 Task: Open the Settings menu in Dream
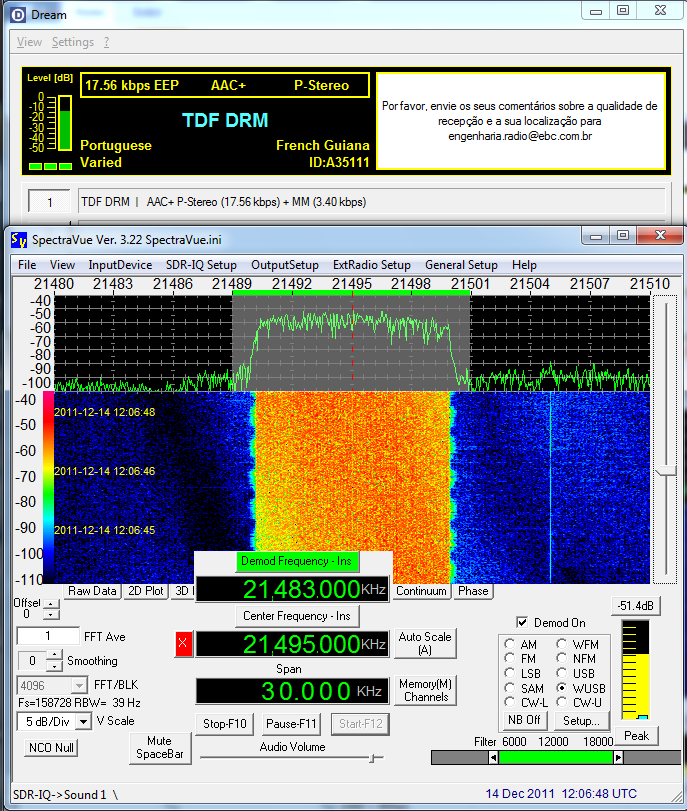pos(73,42)
